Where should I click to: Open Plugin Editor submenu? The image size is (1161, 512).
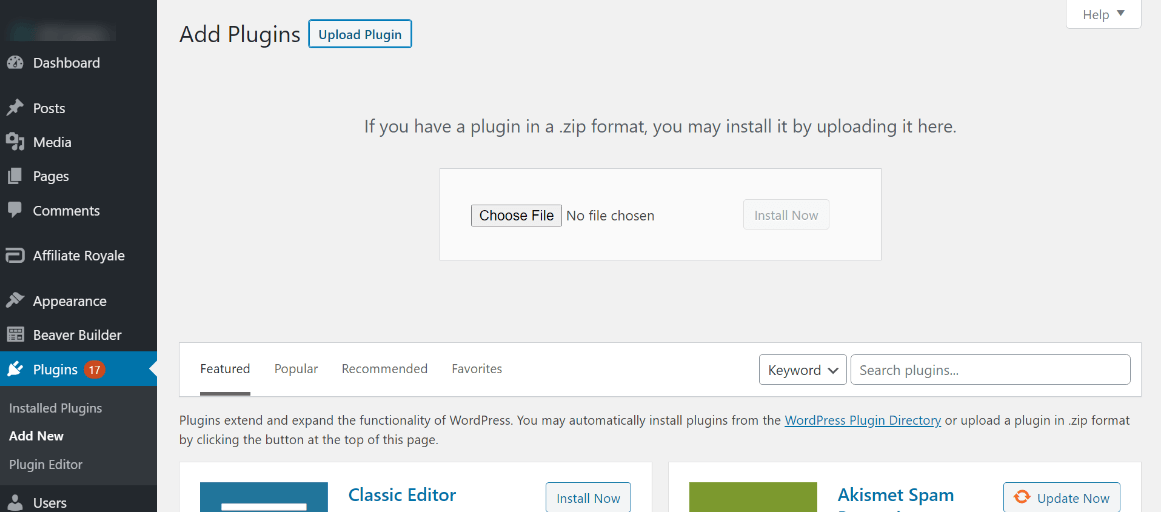point(46,465)
